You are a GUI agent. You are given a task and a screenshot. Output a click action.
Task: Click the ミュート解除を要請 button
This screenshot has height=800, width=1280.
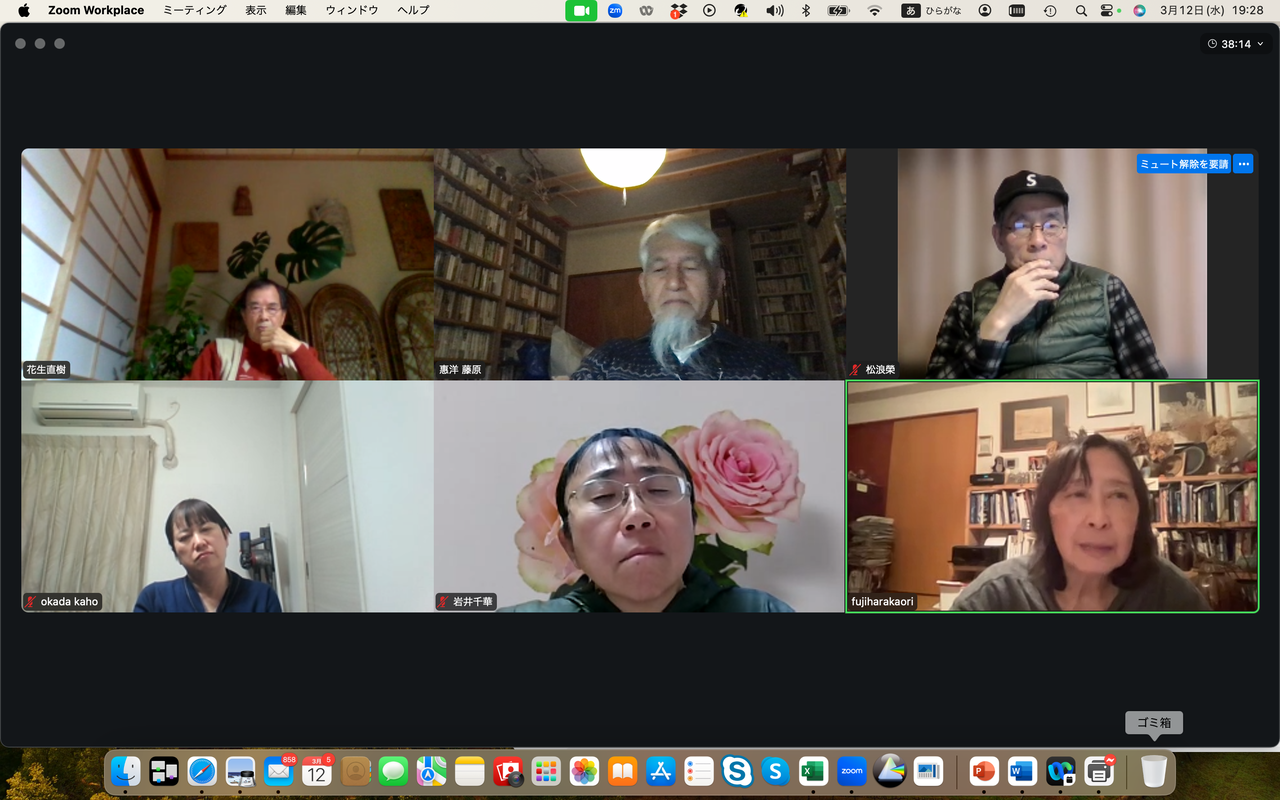pos(1184,164)
